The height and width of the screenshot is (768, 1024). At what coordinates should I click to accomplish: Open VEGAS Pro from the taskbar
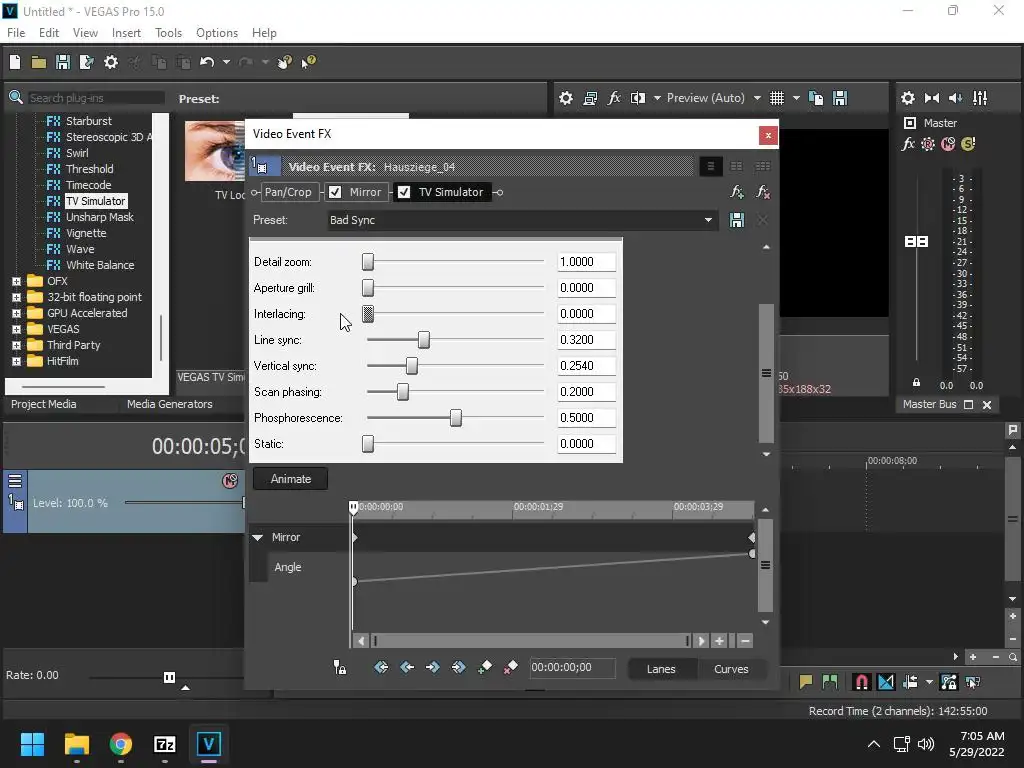tap(209, 744)
